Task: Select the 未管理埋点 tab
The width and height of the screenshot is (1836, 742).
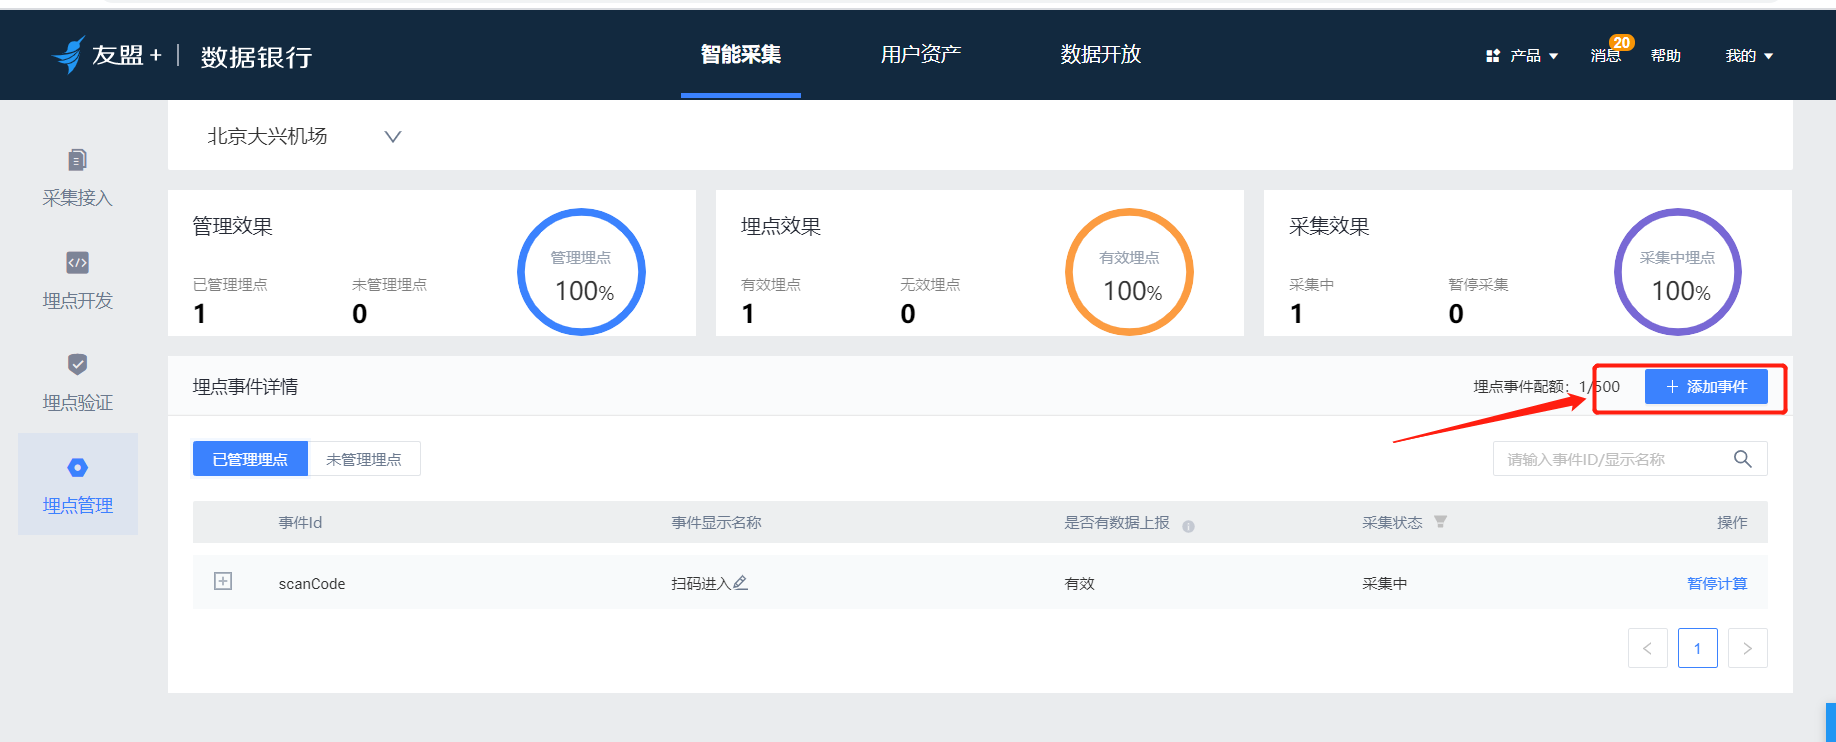Action: pyautogui.click(x=364, y=459)
